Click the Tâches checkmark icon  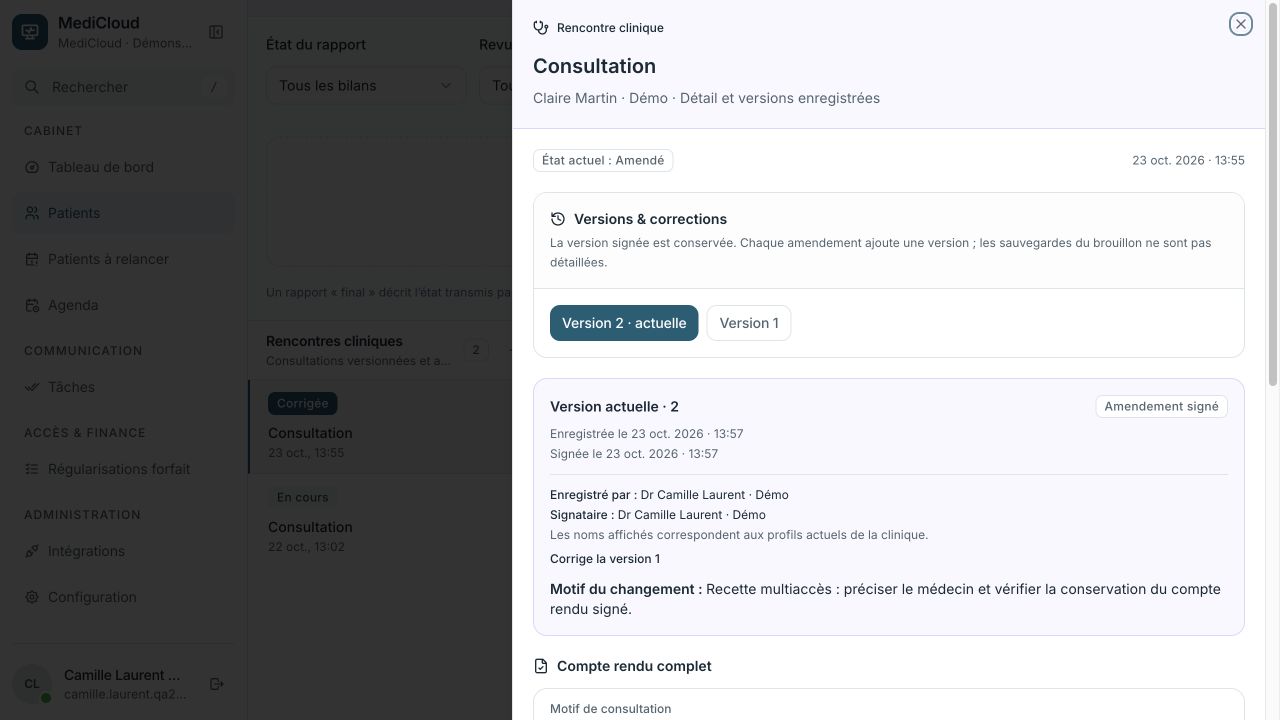point(32,387)
